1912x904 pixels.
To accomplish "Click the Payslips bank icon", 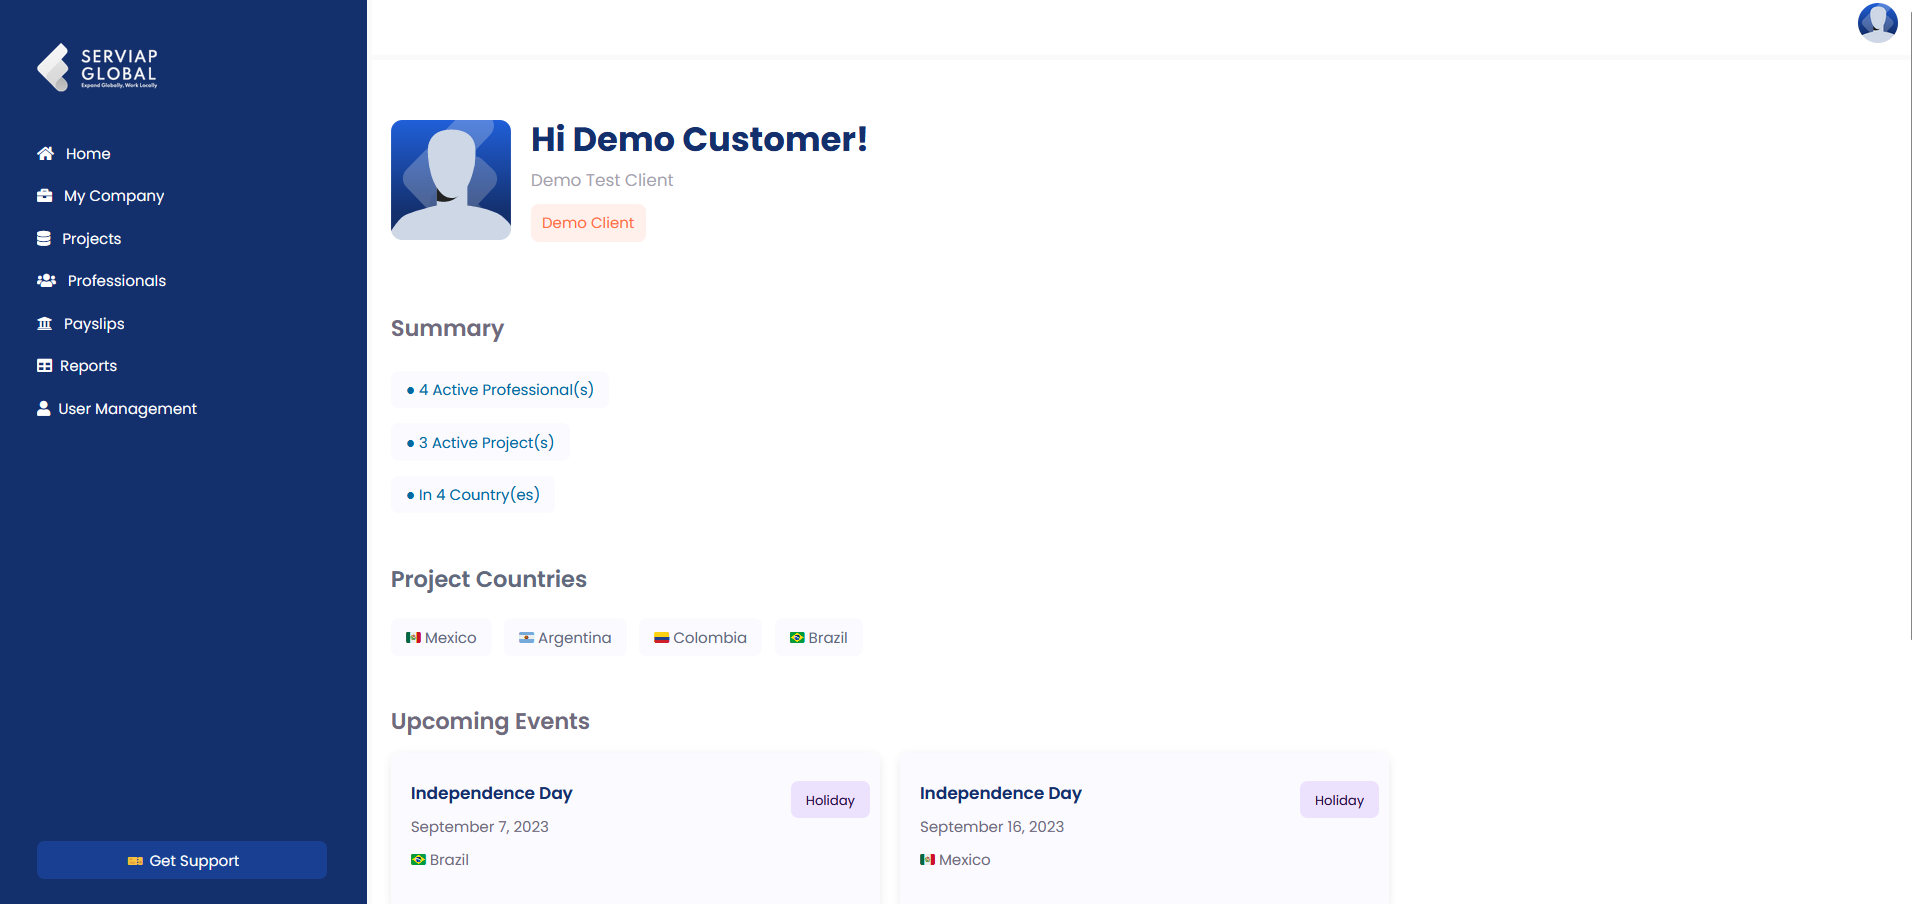I will pos(44,324).
